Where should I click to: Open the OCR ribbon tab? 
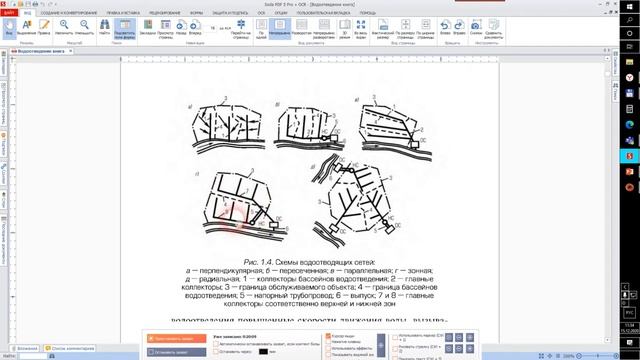click(261, 13)
